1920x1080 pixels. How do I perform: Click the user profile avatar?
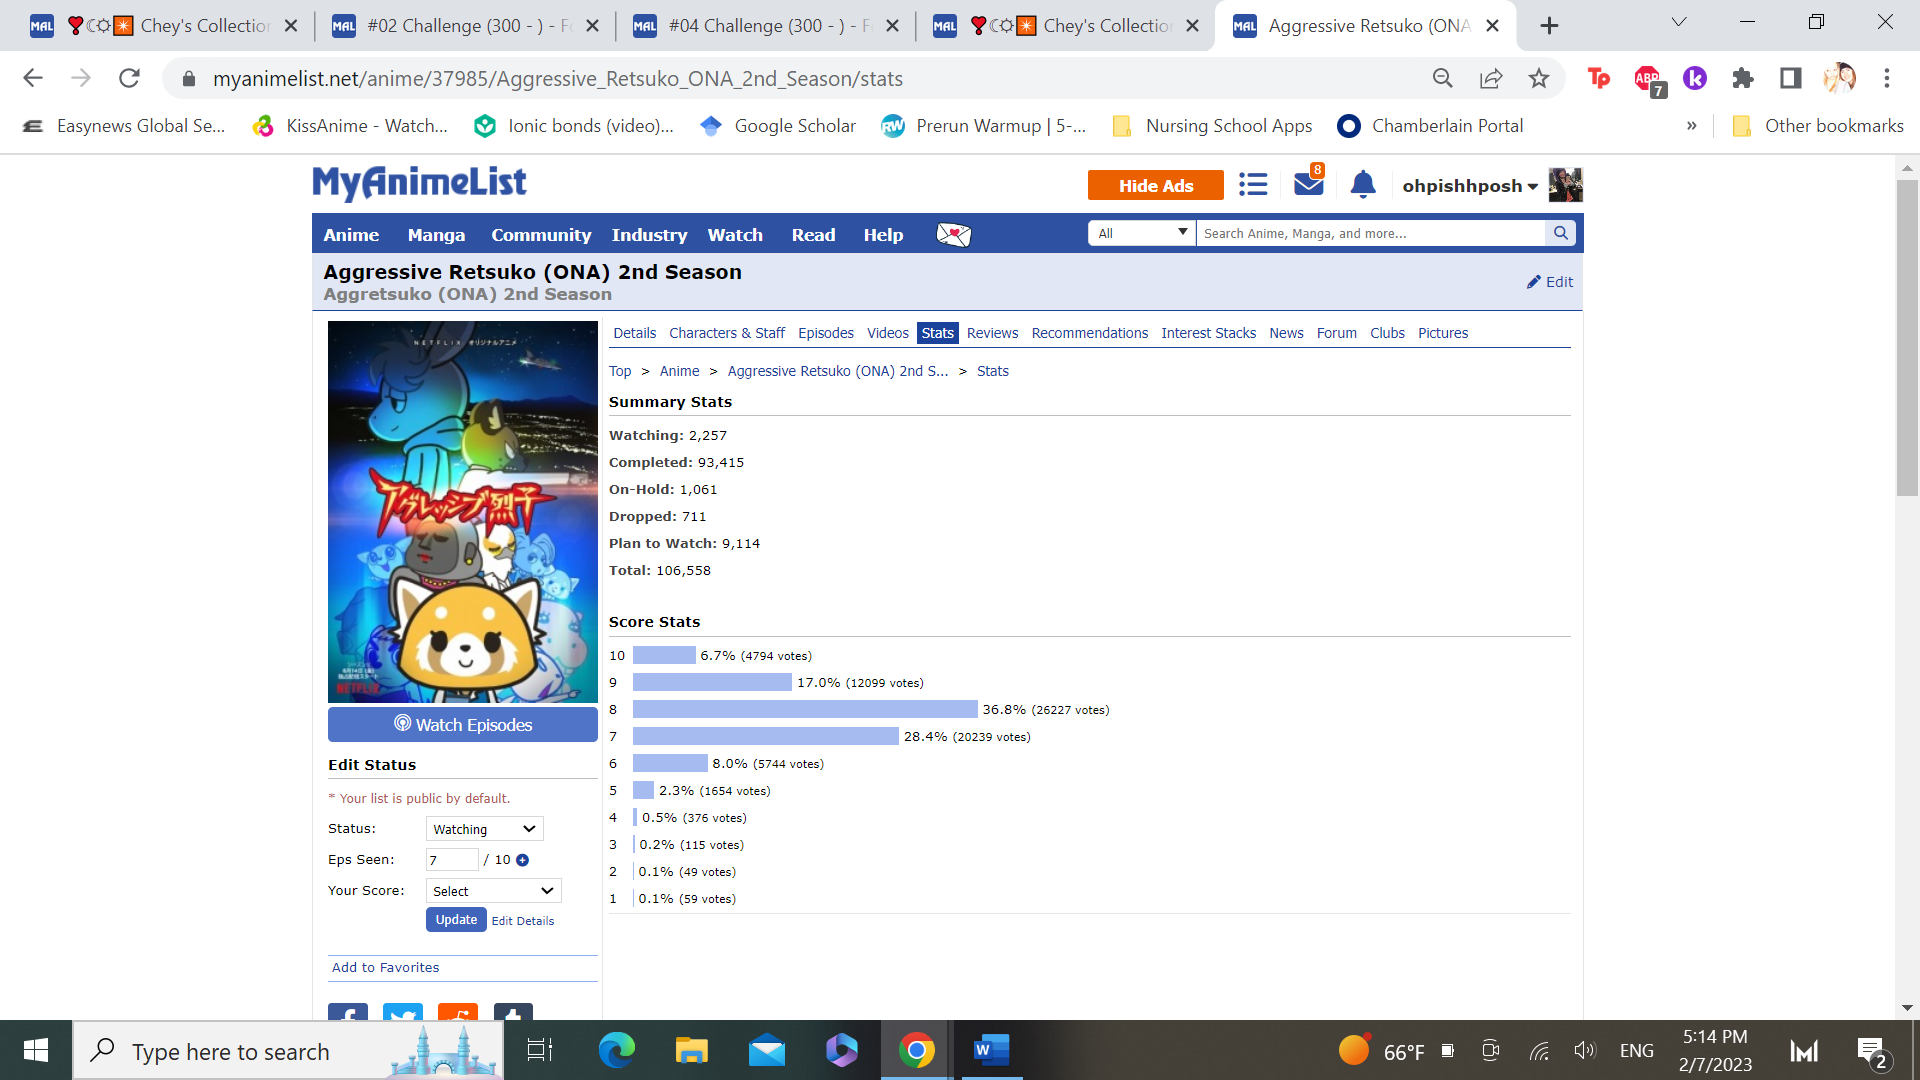pos(1565,185)
